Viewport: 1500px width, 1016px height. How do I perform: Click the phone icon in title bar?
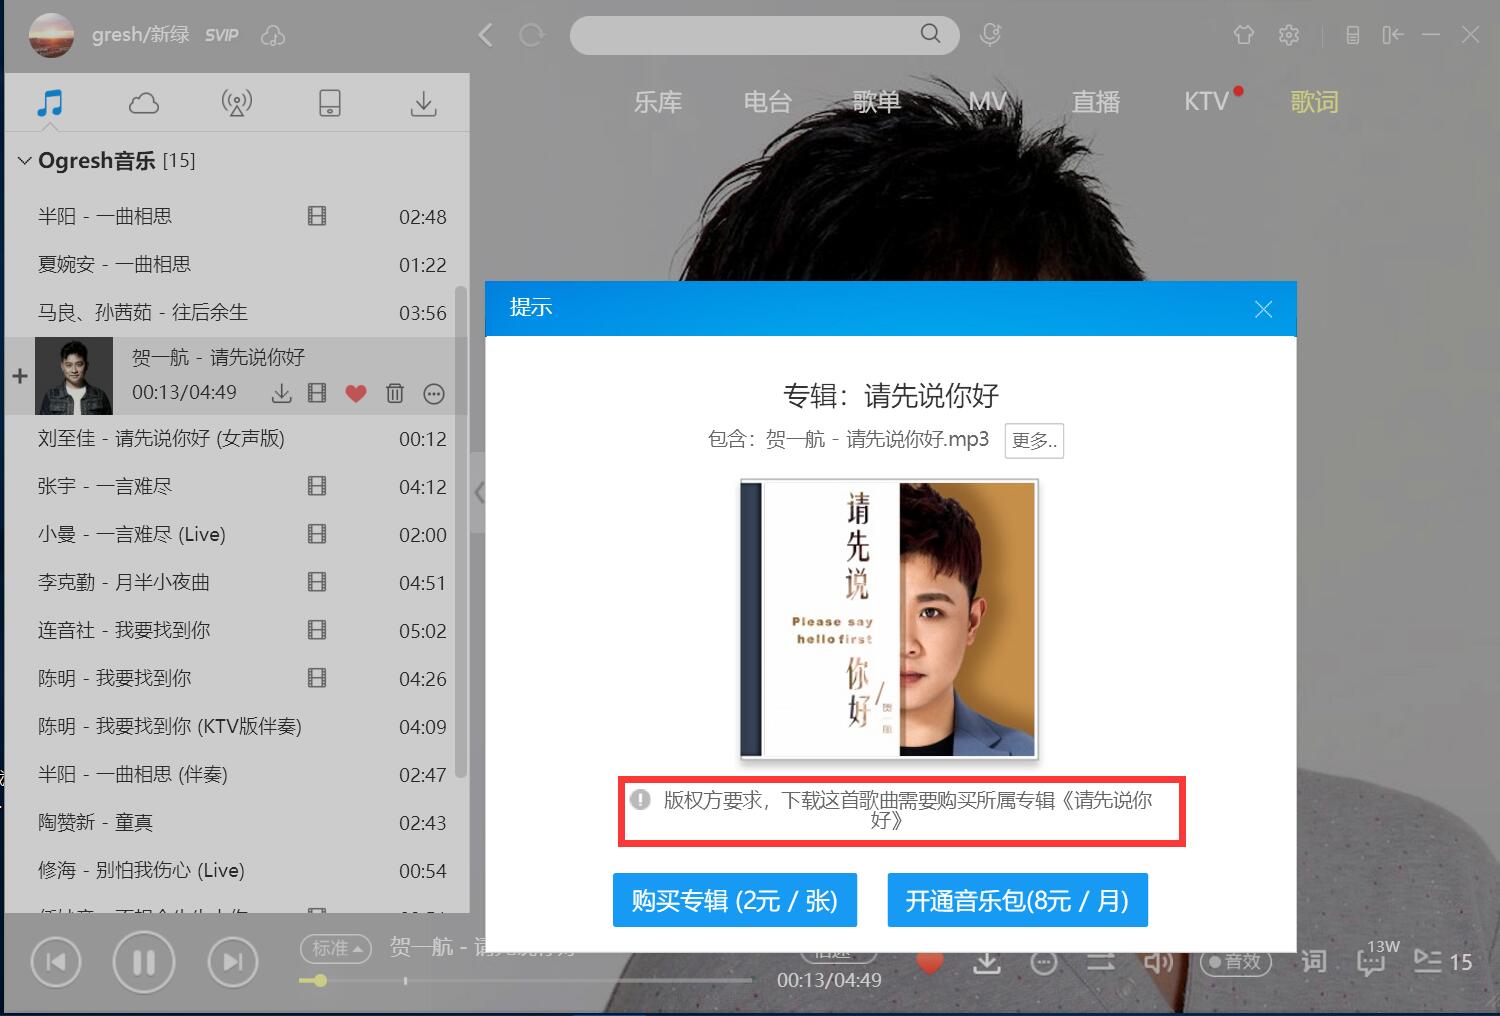[x=1352, y=35]
